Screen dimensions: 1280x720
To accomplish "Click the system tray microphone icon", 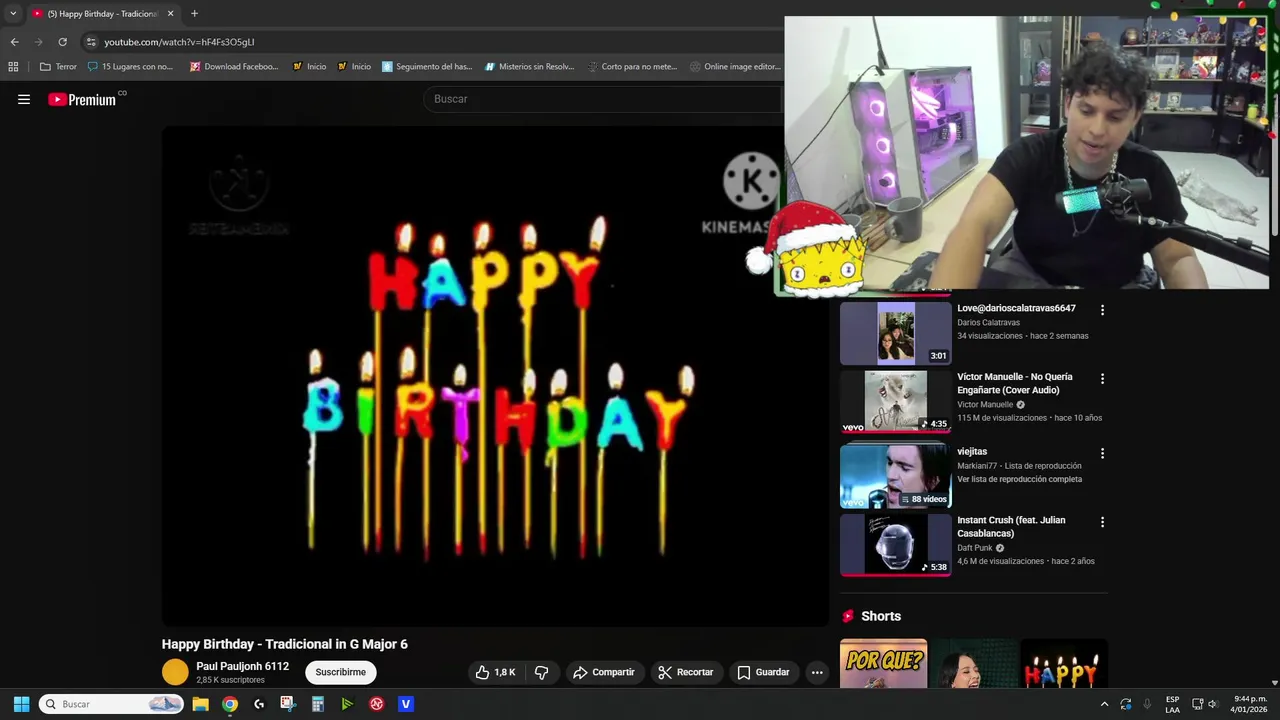I will [1147, 704].
